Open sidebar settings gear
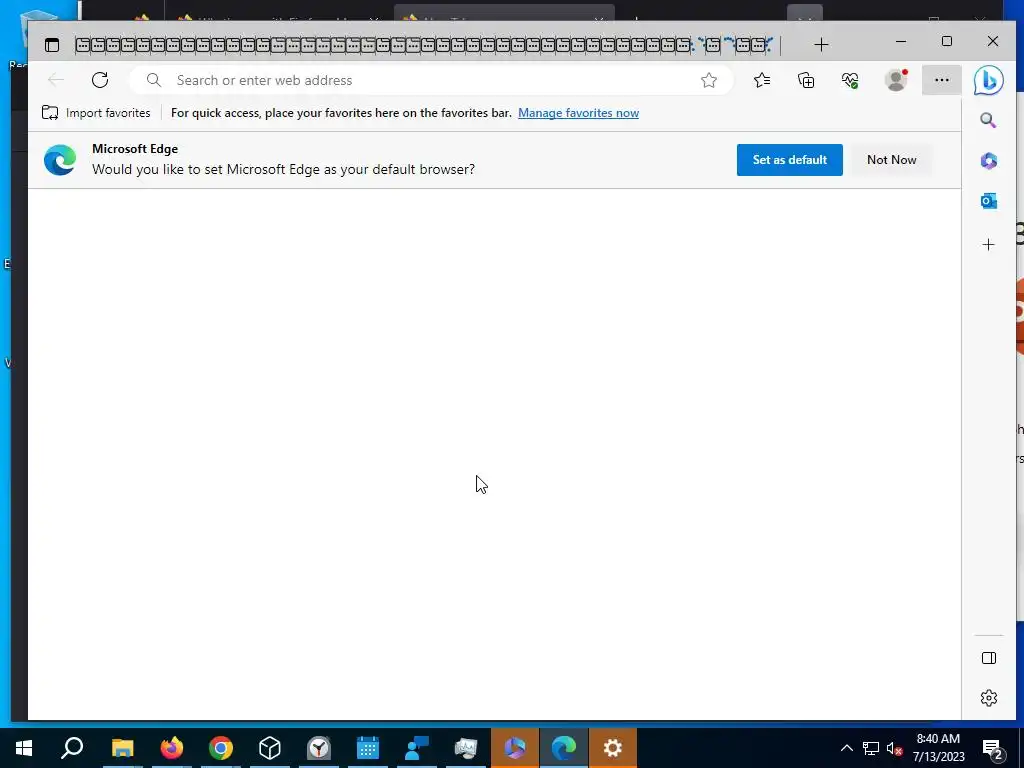1024x768 pixels. (989, 698)
